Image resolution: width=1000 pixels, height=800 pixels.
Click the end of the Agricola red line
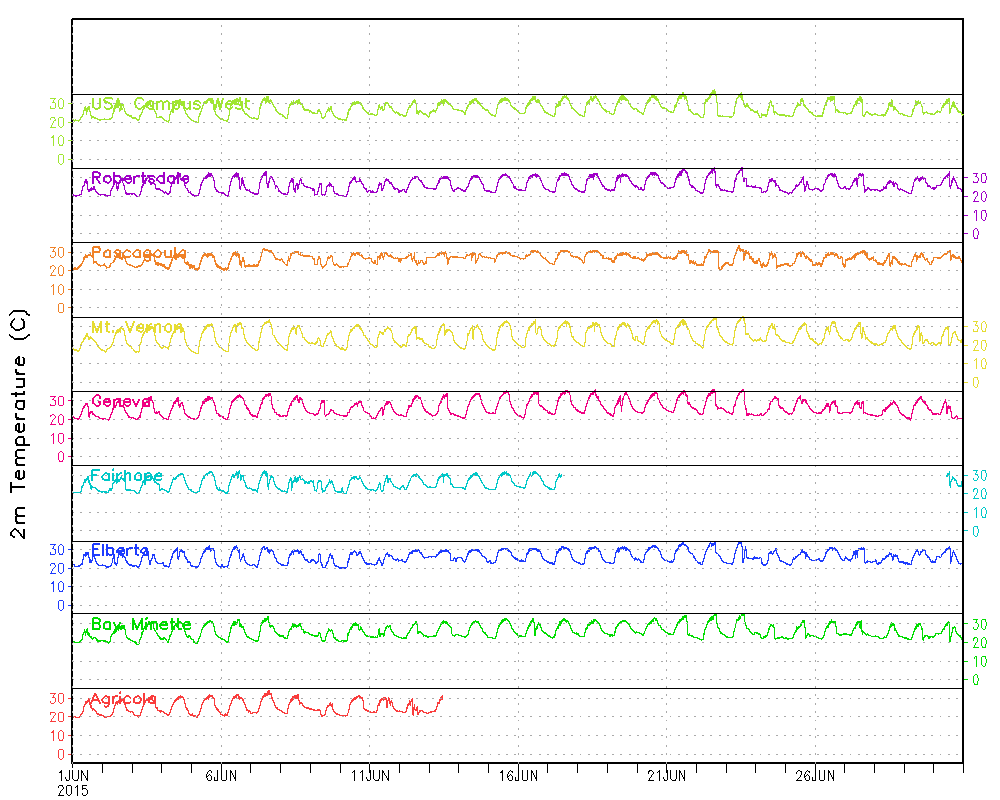(x=441, y=697)
